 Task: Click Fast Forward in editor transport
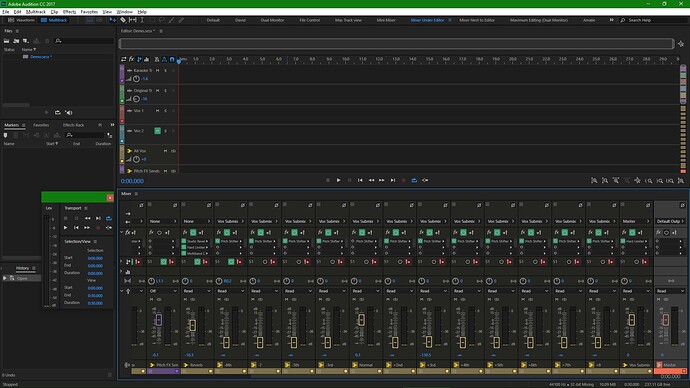click(382, 180)
